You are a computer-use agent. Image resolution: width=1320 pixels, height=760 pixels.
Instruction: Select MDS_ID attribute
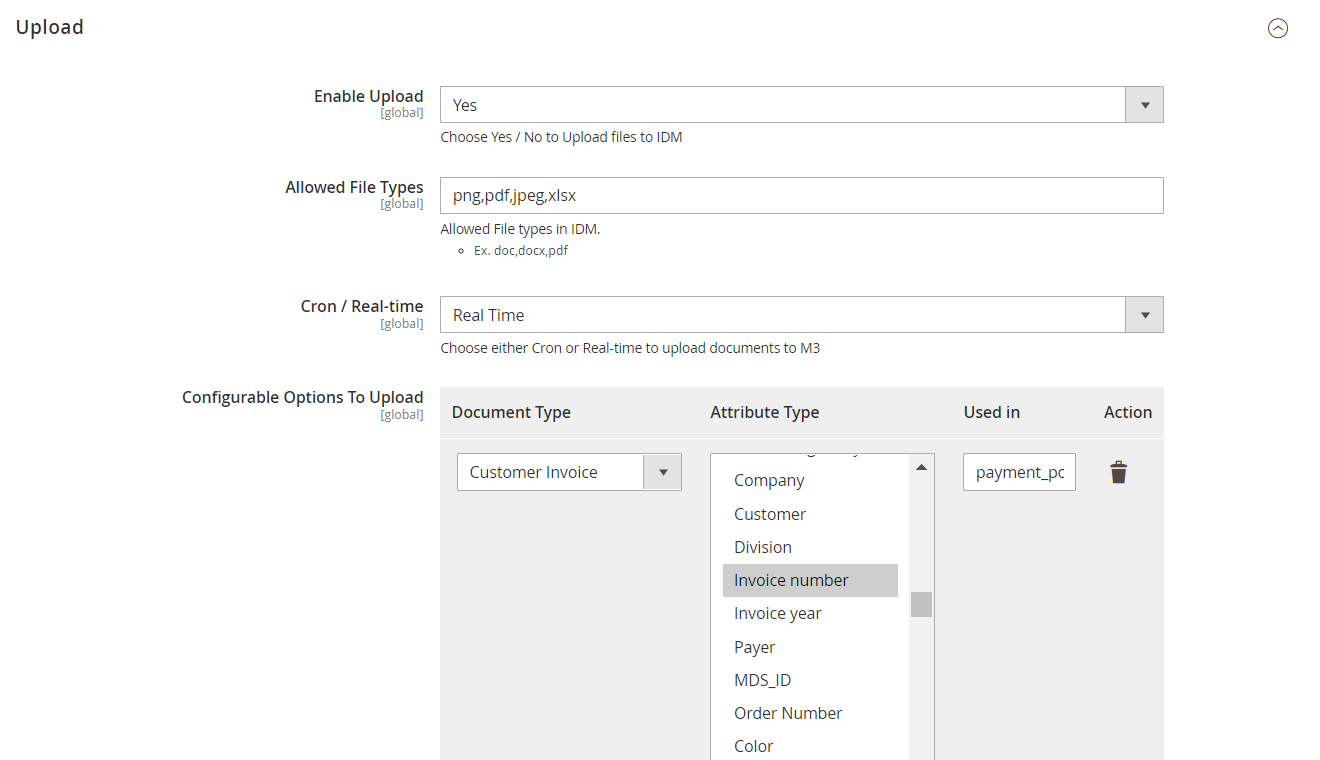(810, 680)
